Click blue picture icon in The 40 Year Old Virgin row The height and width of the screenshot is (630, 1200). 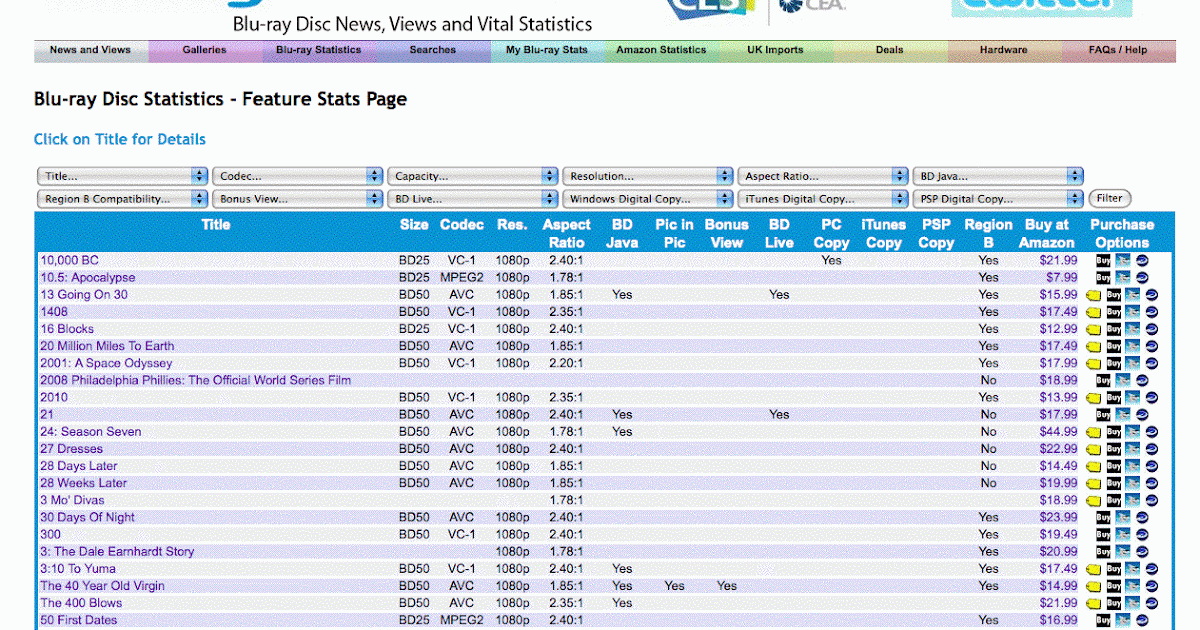click(1133, 586)
